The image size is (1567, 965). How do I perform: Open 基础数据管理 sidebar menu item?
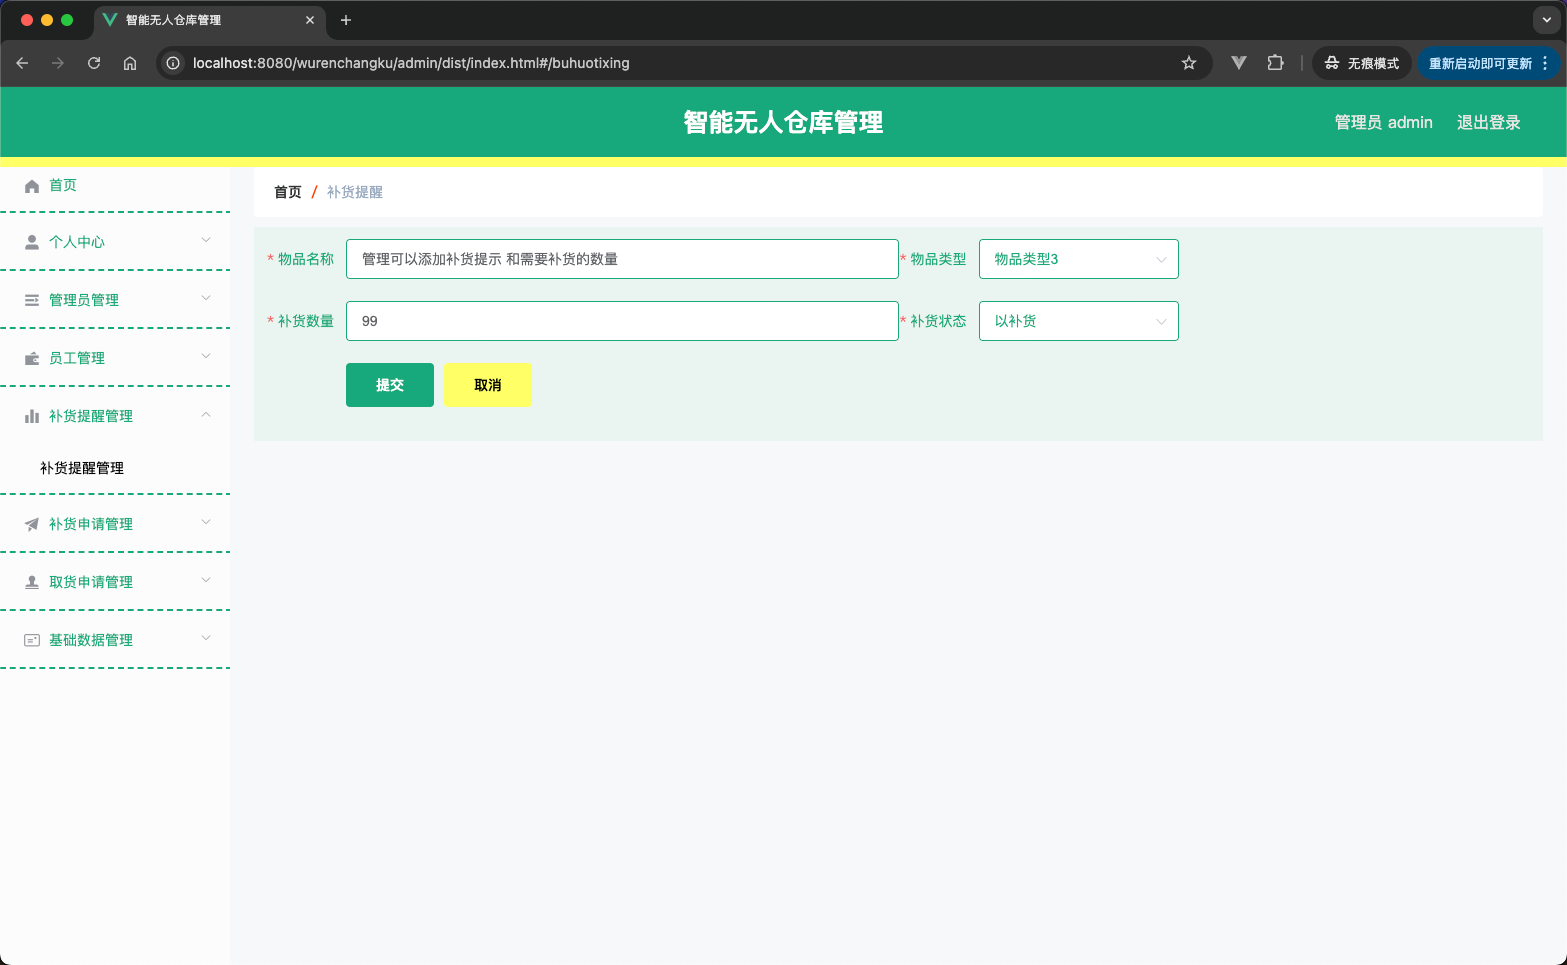pyautogui.click(x=115, y=640)
